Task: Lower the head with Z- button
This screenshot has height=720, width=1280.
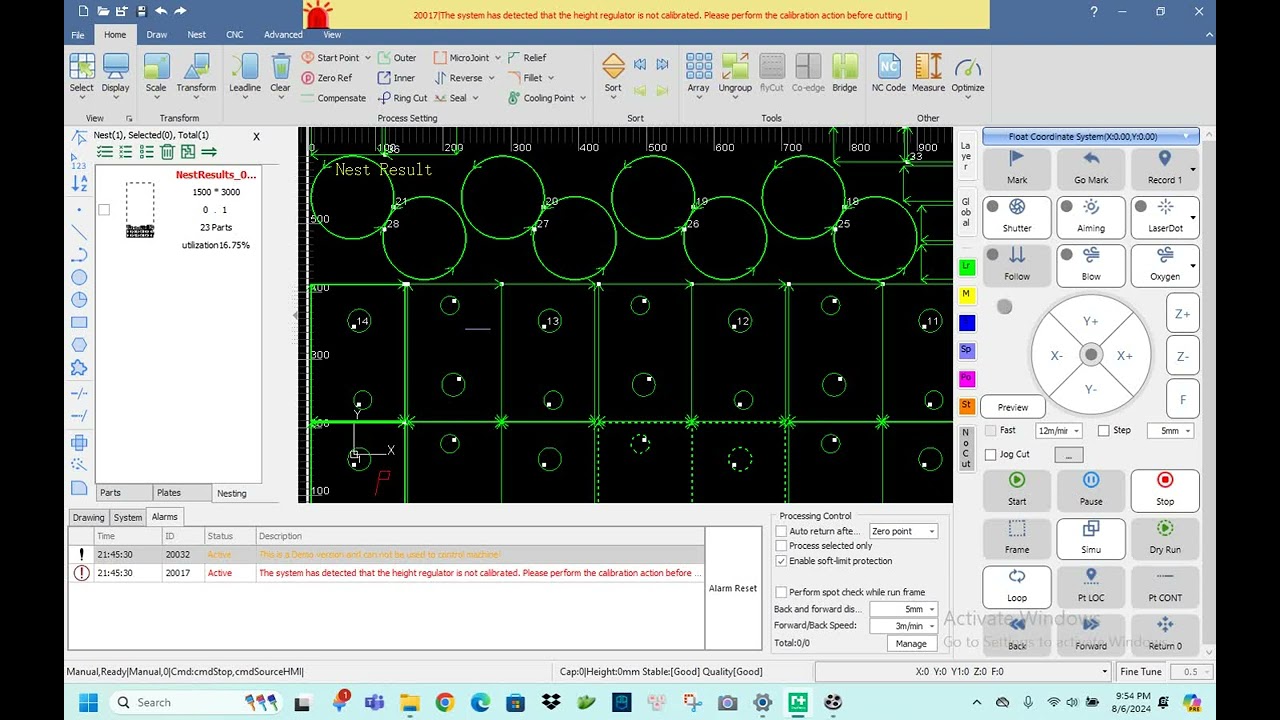Action: (1182, 356)
